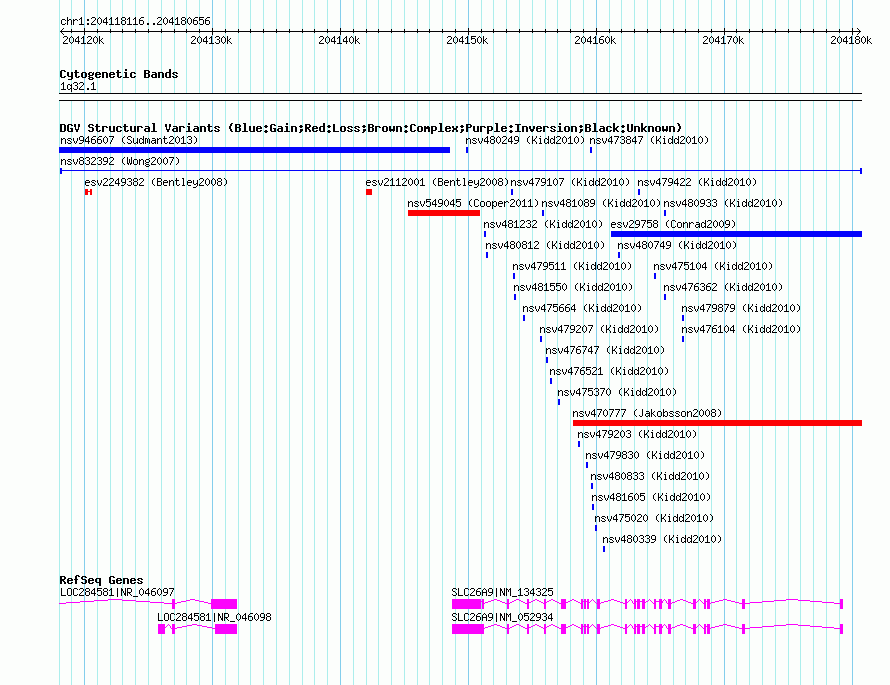Click the nsv946607 (Sudmant2013) blue gain bar

tap(254, 150)
